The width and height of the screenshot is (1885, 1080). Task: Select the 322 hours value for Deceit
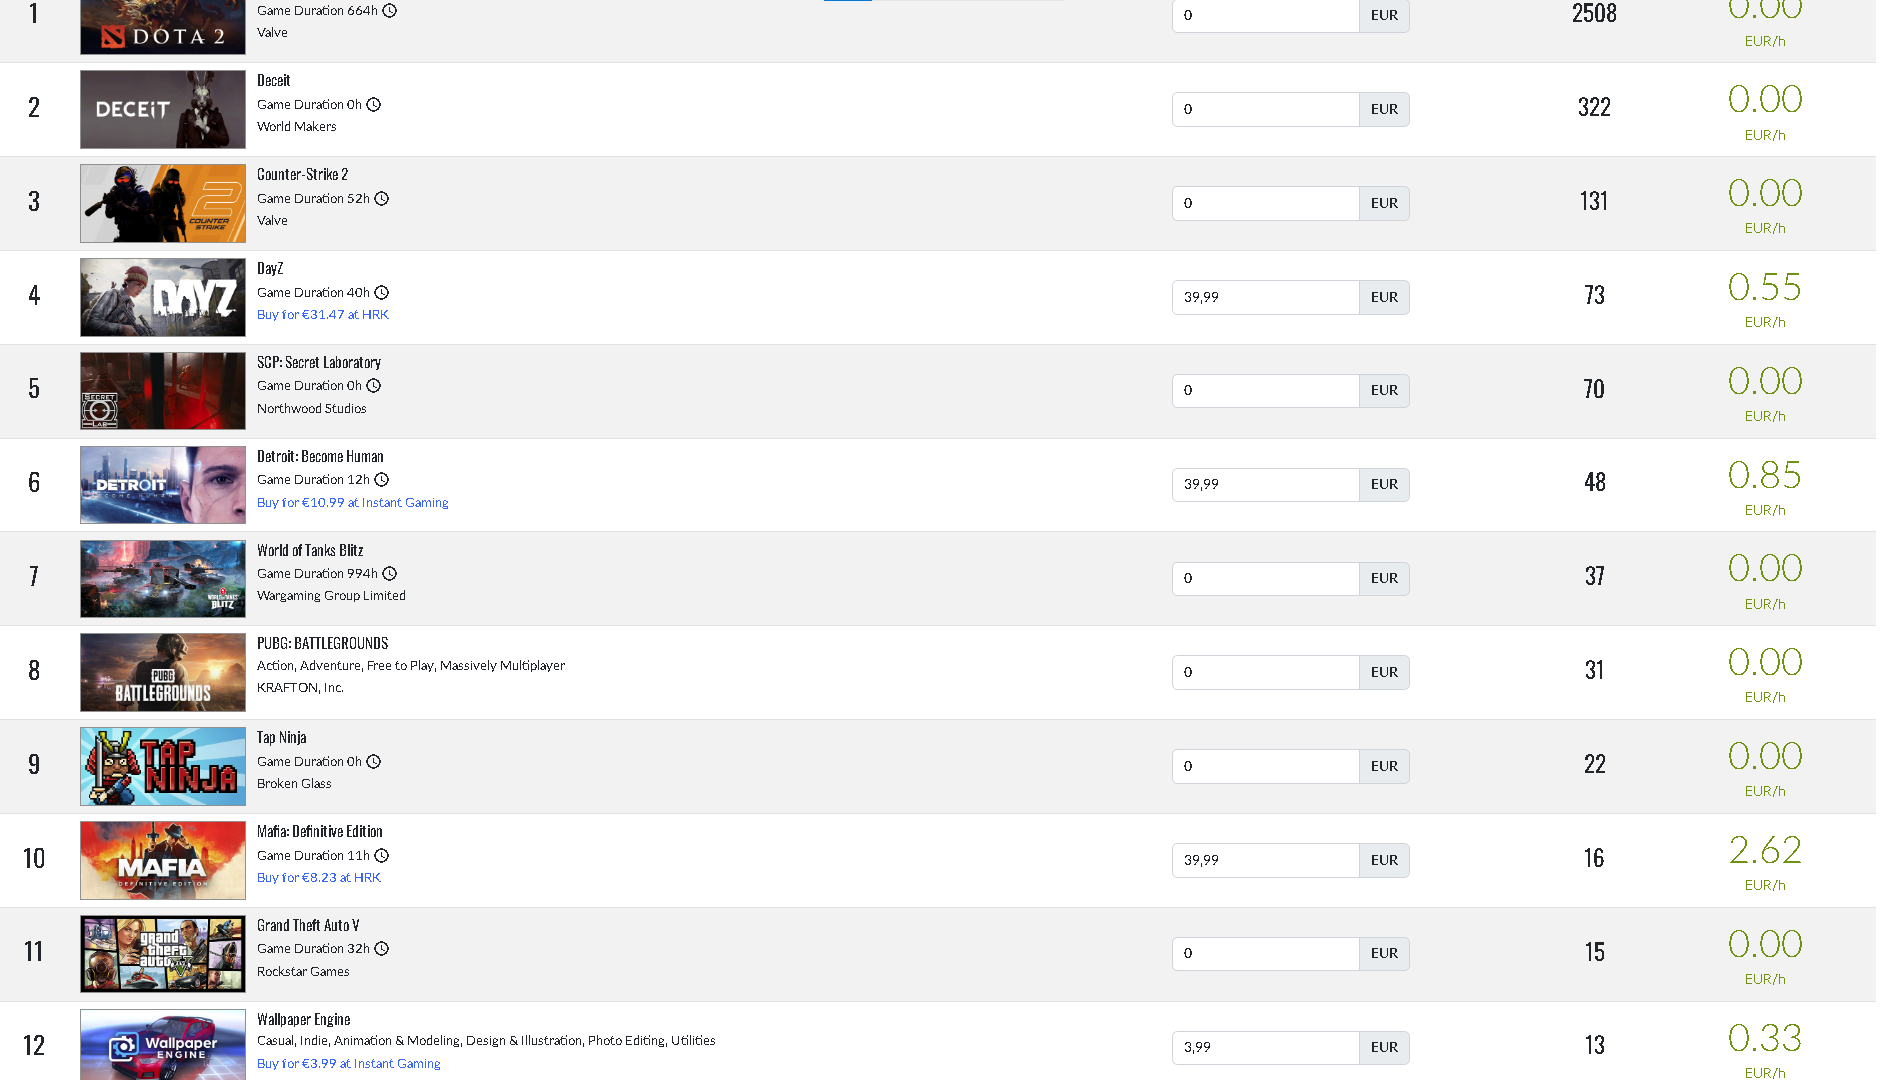coord(1594,108)
